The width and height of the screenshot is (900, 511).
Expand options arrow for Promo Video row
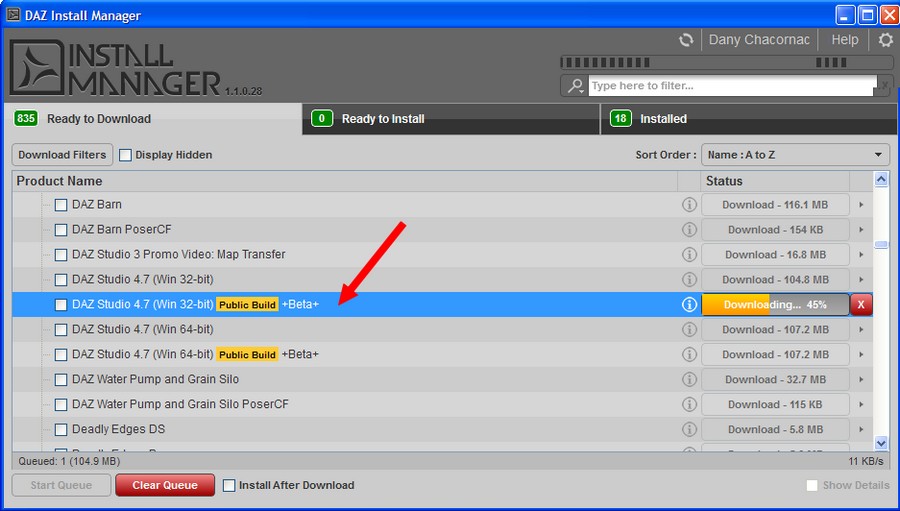point(861,254)
